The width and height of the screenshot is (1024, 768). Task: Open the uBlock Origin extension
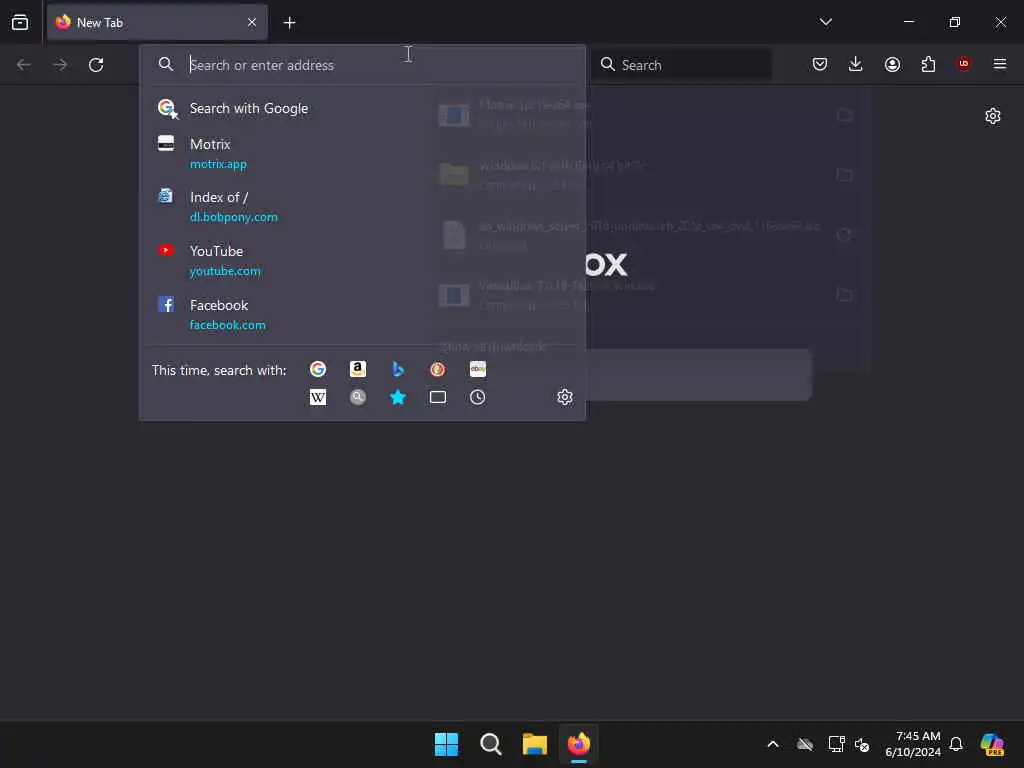coord(964,64)
